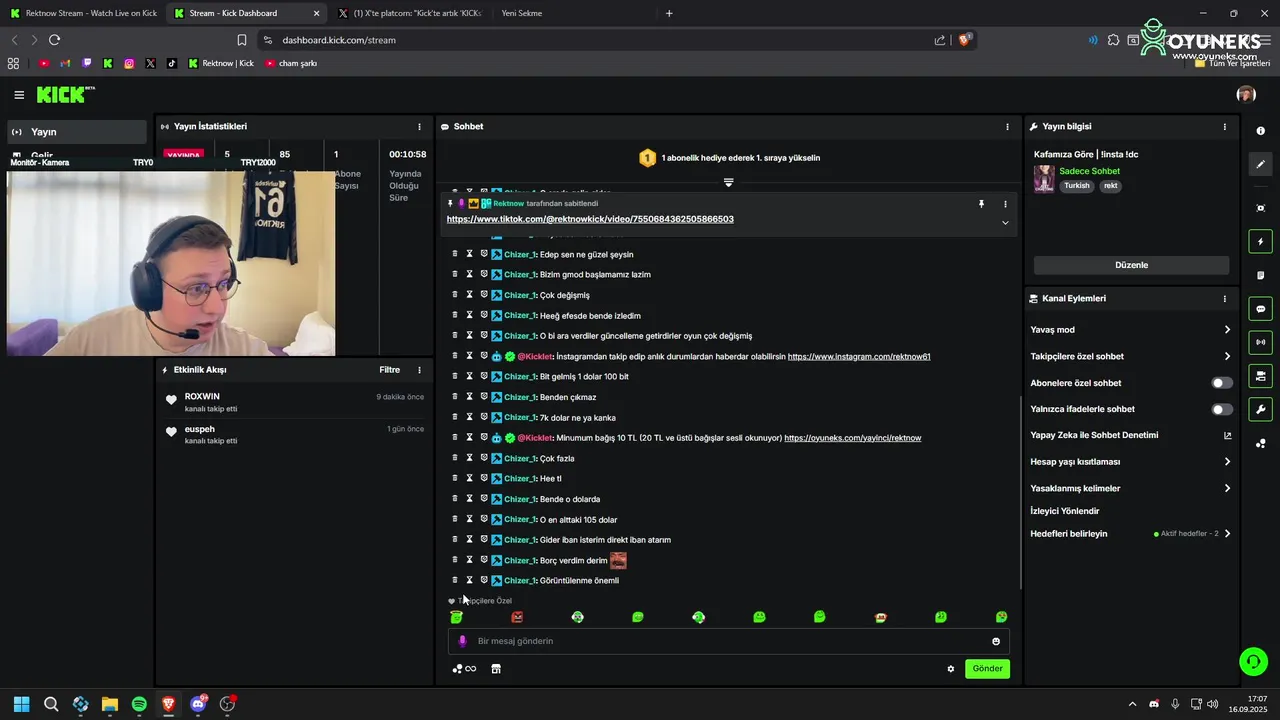The image size is (1280, 720).
Task: Open chat settings gear next to Gönder
Action: point(951,669)
